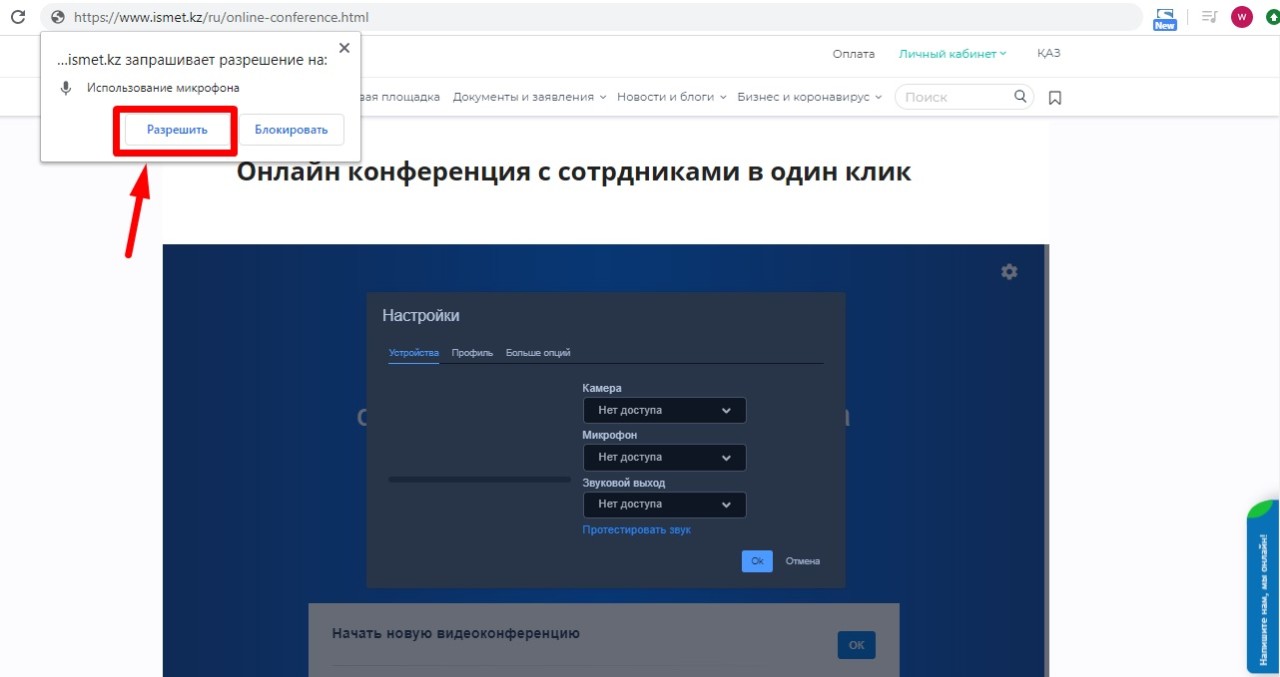1280x677 pixels.
Task: Expand the Звуковой выход dropdown
Action: pyautogui.click(x=664, y=504)
